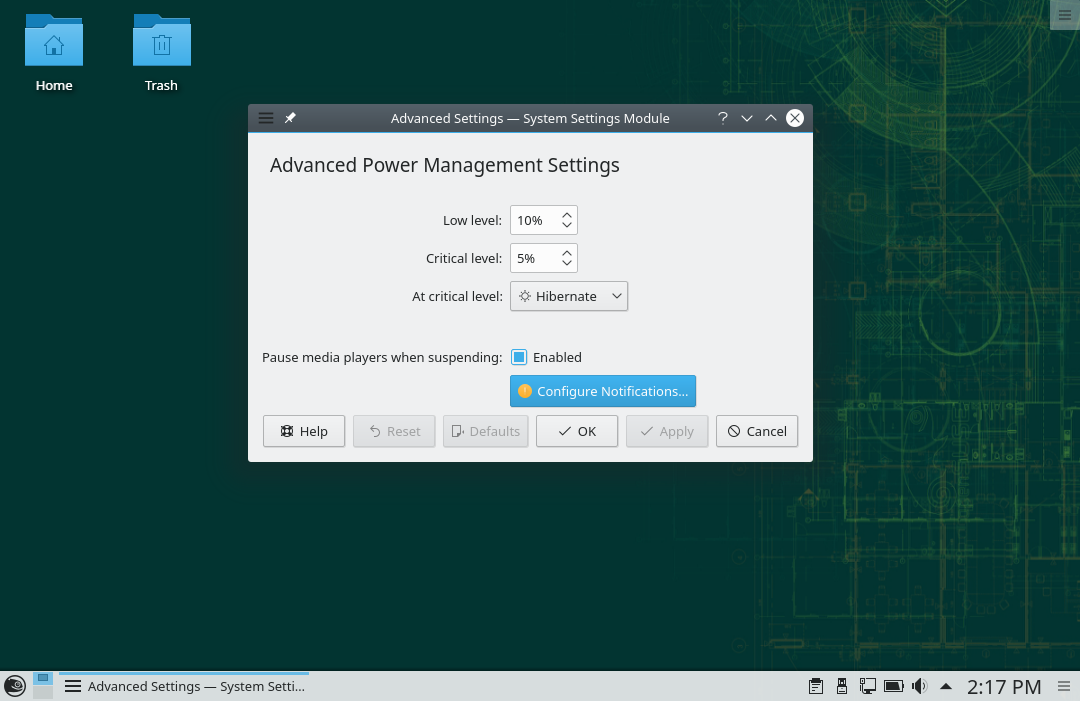Viewport: 1080px width, 701px height.
Task: Open the clipboard tray icon
Action: [x=816, y=686]
